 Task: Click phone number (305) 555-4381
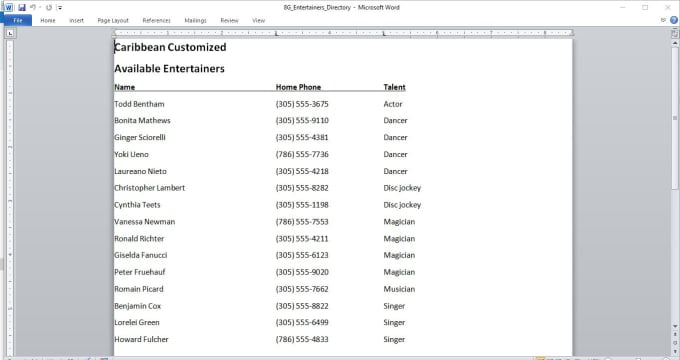click(302, 137)
